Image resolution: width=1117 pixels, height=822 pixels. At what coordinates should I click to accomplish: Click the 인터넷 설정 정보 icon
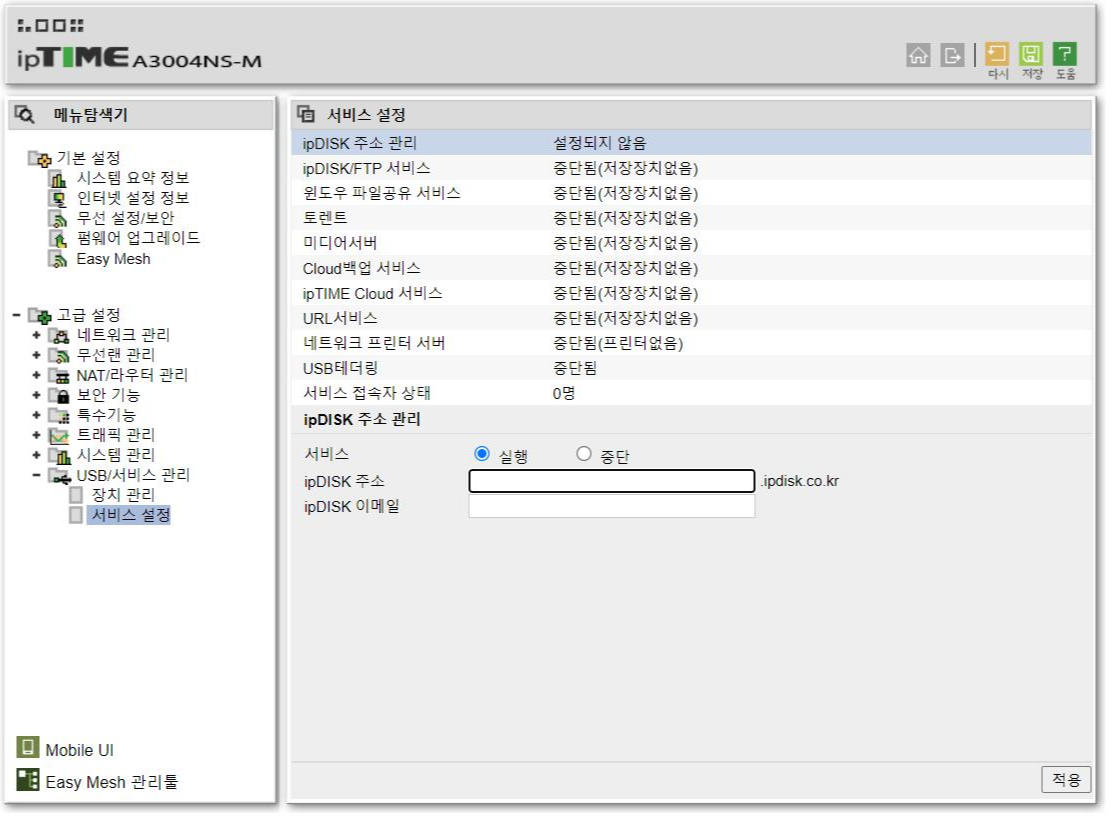click(58, 198)
